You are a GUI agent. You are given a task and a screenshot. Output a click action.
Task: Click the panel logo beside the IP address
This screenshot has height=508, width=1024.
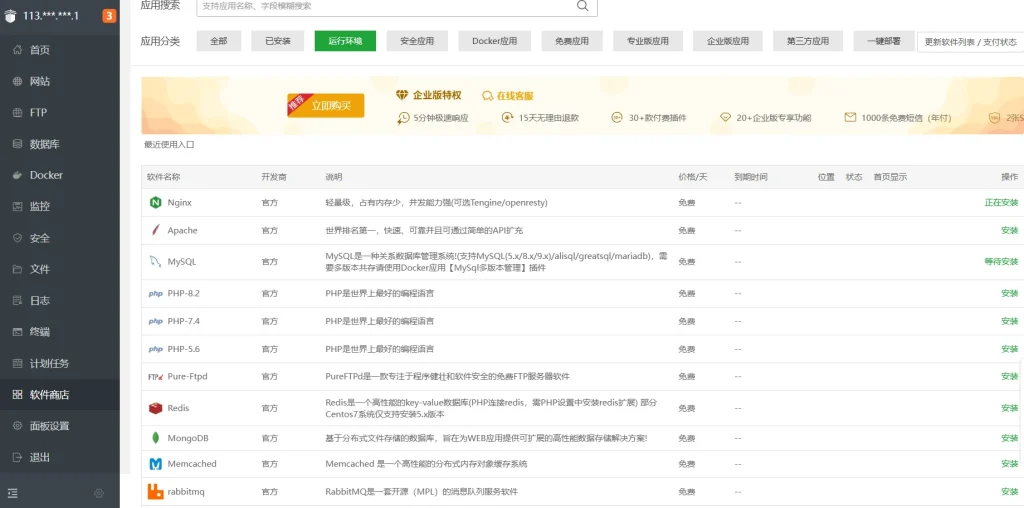pyautogui.click(x=10, y=16)
